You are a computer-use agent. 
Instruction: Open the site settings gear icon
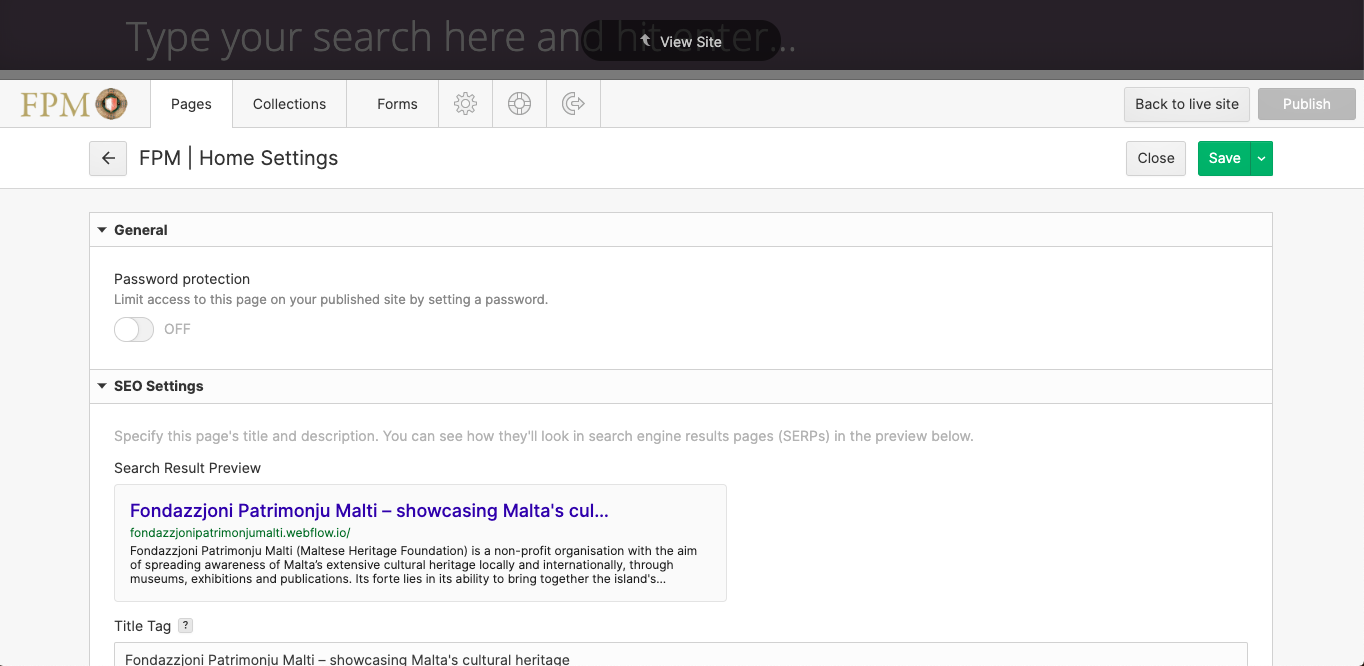click(x=465, y=104)
